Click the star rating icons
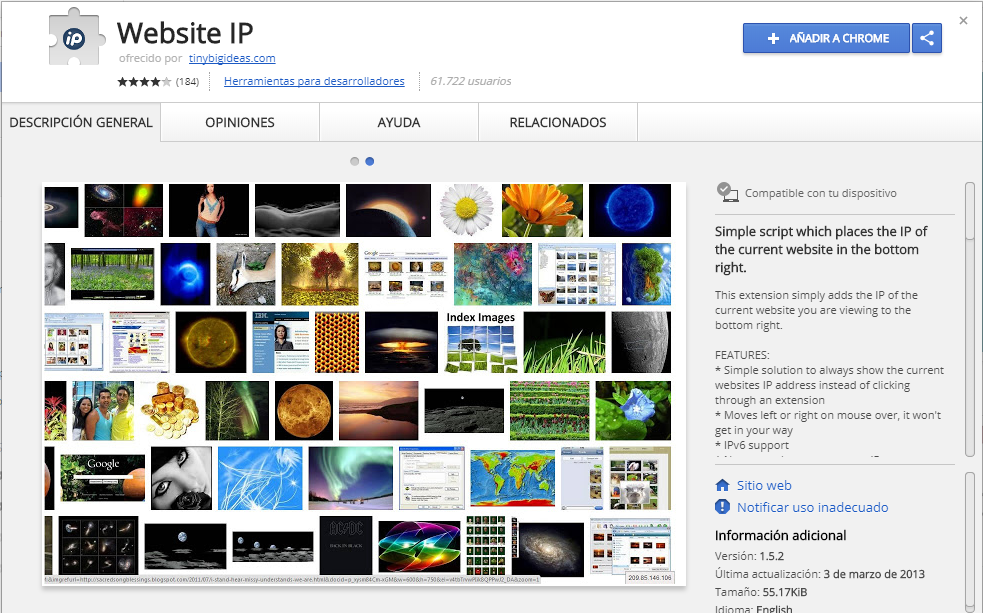 click(144, 82)
